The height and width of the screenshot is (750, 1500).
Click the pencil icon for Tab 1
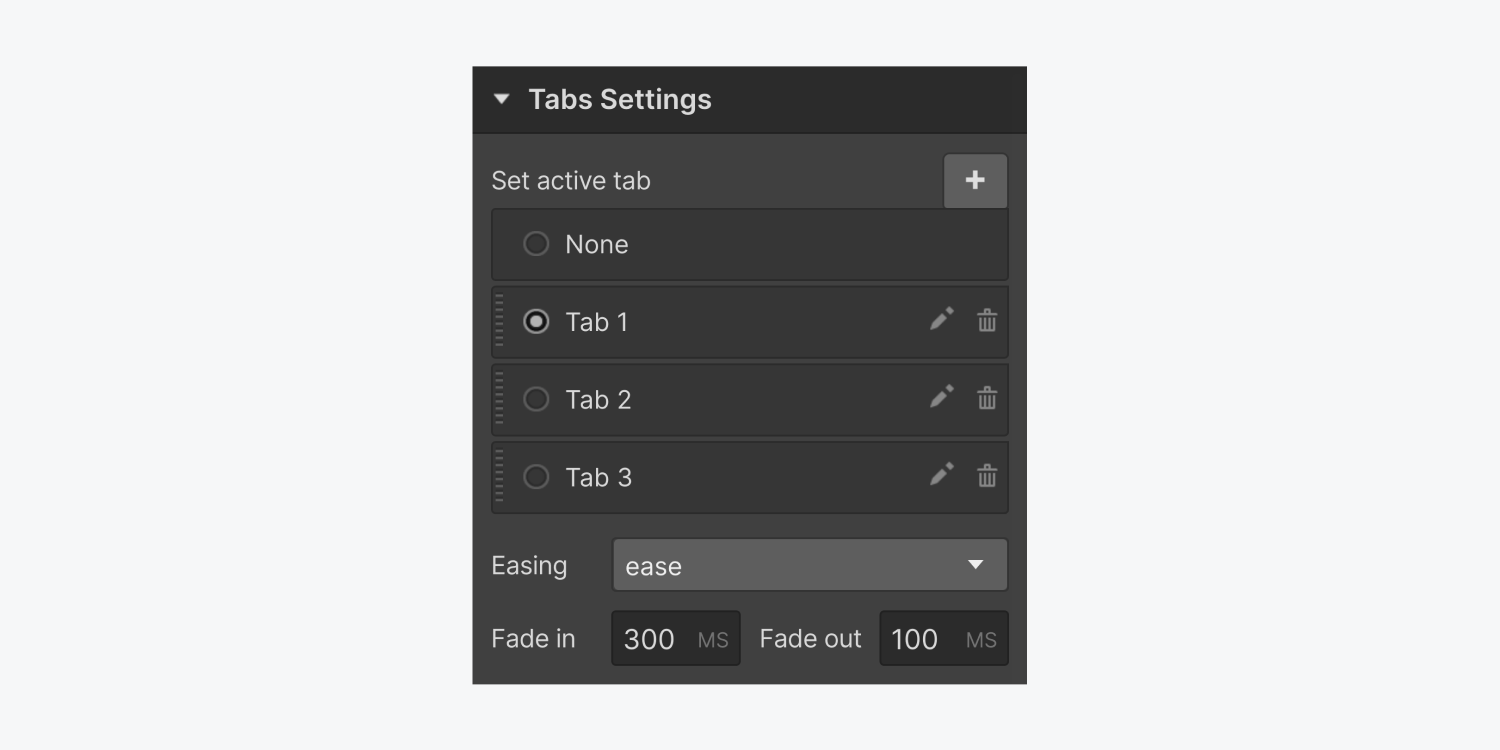click(941, 320)
